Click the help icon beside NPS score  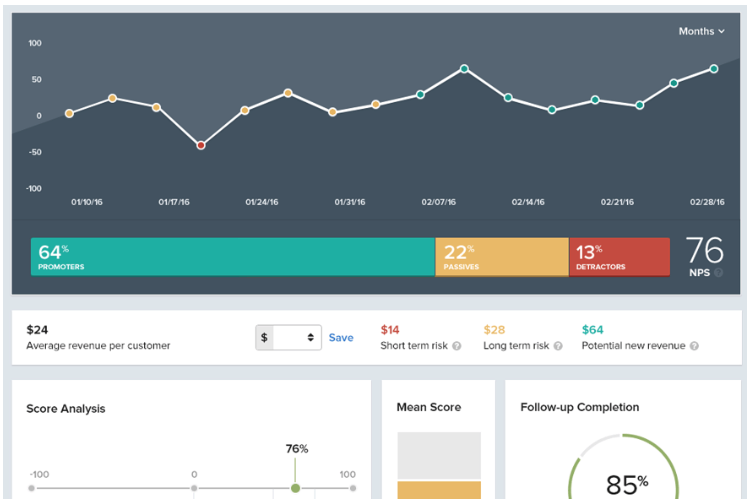coord(718,272)
